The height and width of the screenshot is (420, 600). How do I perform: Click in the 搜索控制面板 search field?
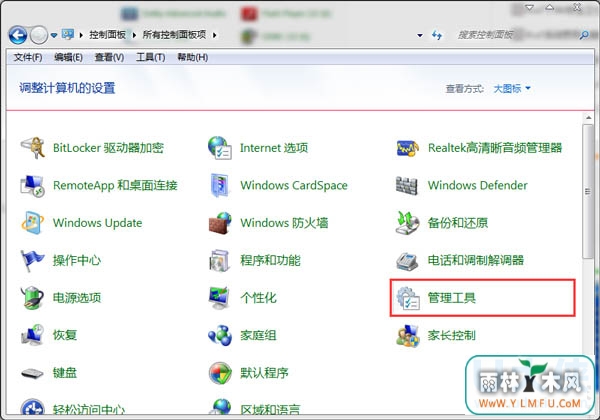pos(517,35)
